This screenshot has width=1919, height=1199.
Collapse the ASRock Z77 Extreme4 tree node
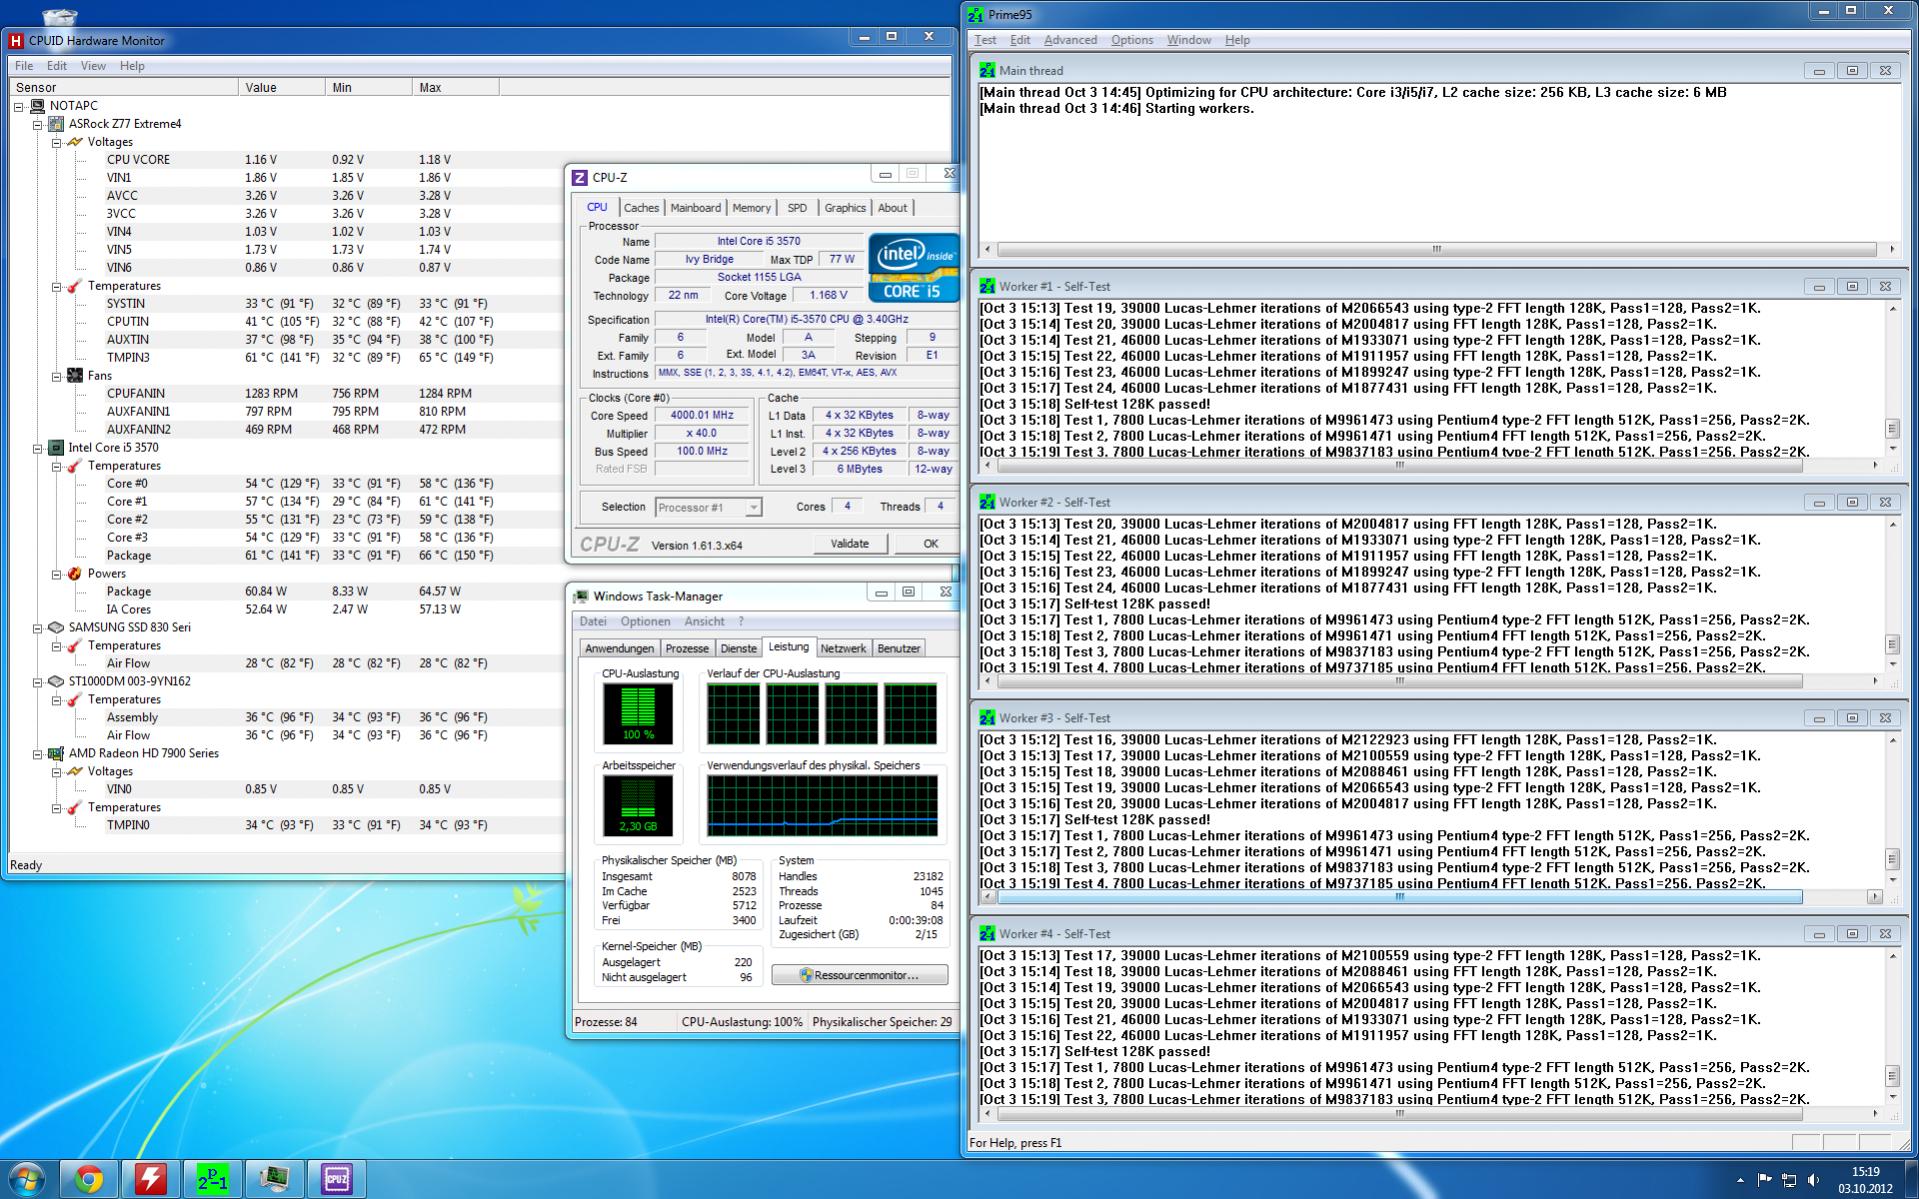(38, 124)
